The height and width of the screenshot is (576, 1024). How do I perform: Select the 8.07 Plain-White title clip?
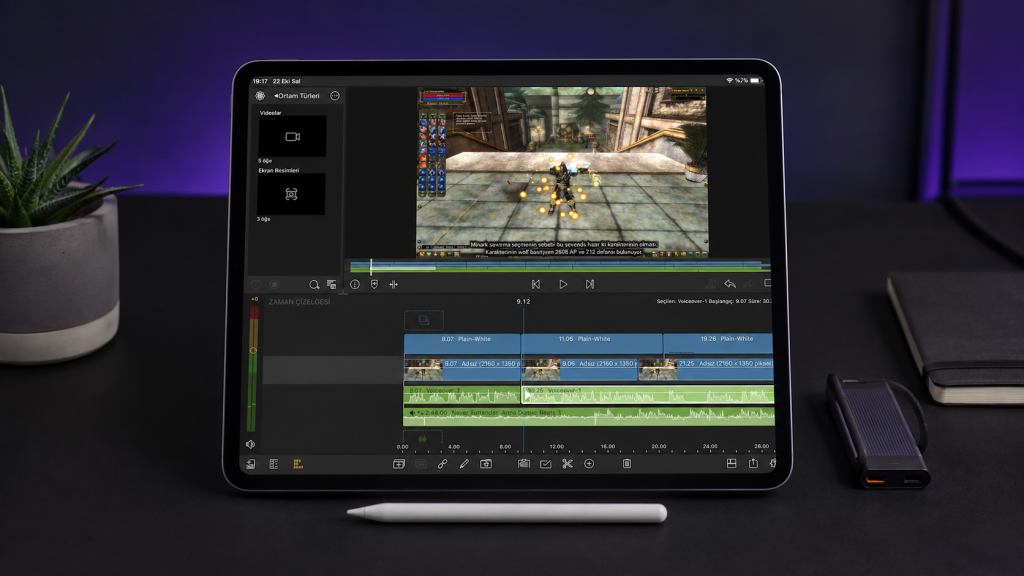(462, 344)
